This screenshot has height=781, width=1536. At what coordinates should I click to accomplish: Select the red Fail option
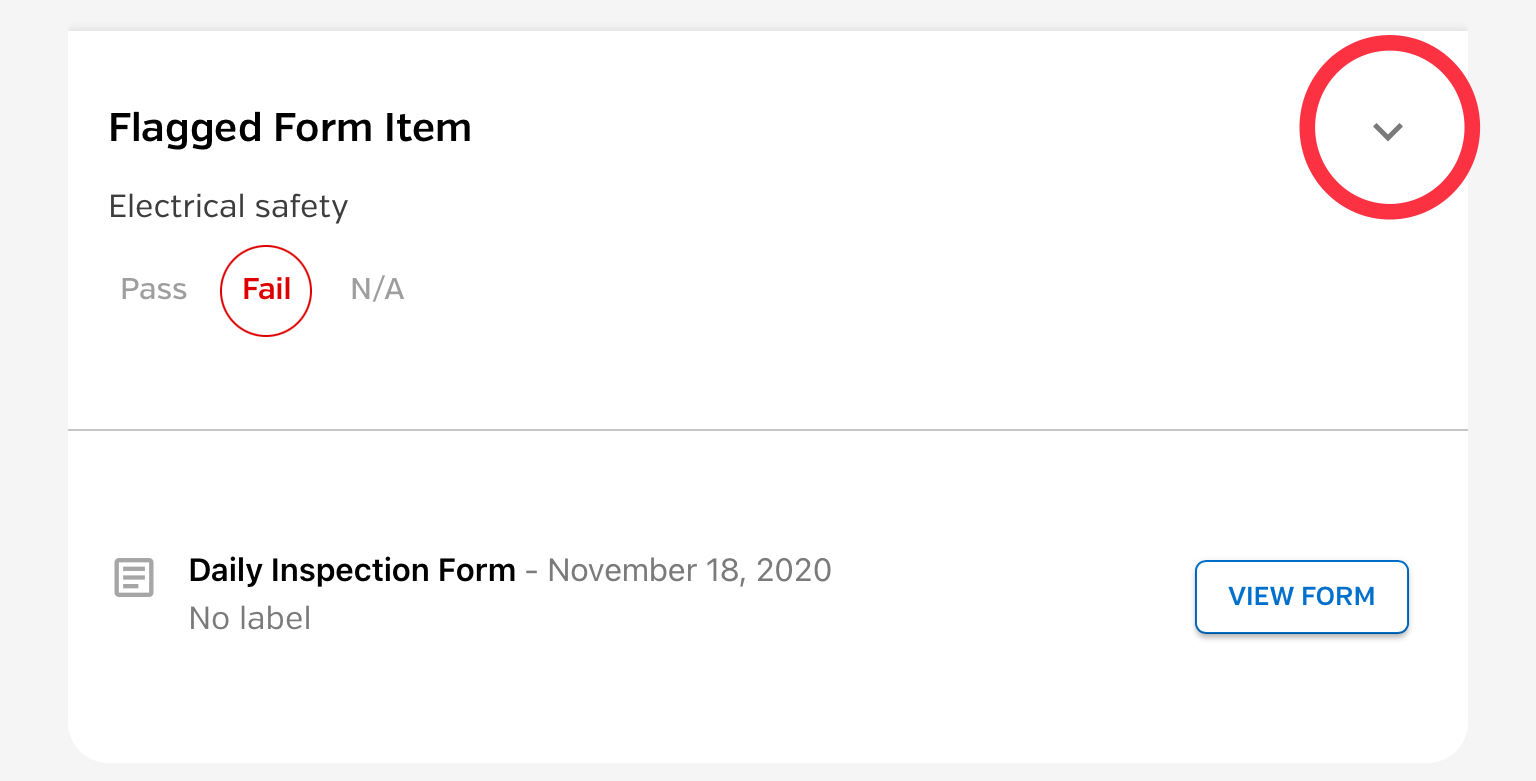266,290
